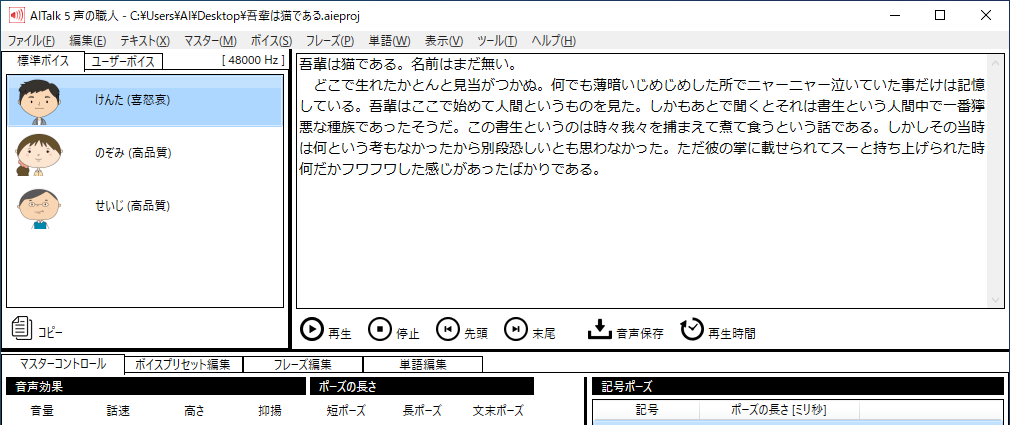Click the 高さ label
The image size is (1010, 425).
pyautogui.click(x=194, y=411)
